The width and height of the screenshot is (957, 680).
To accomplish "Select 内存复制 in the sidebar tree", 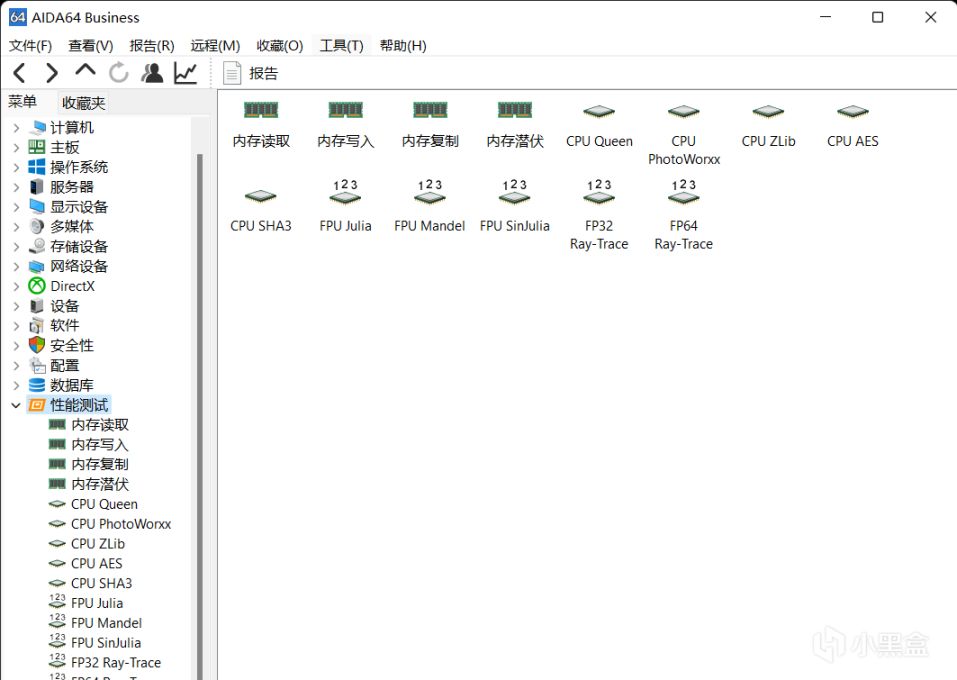I will [x=100, y=465].
